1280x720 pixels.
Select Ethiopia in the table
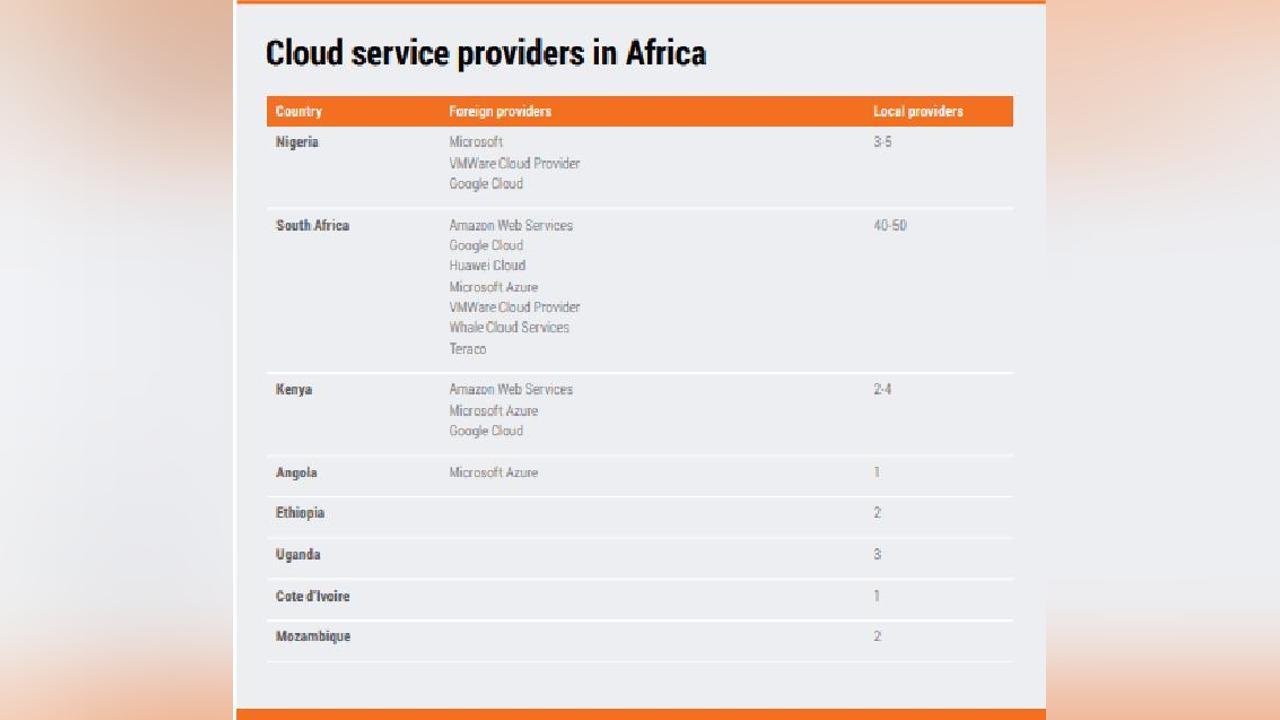[x=300, y=513]
